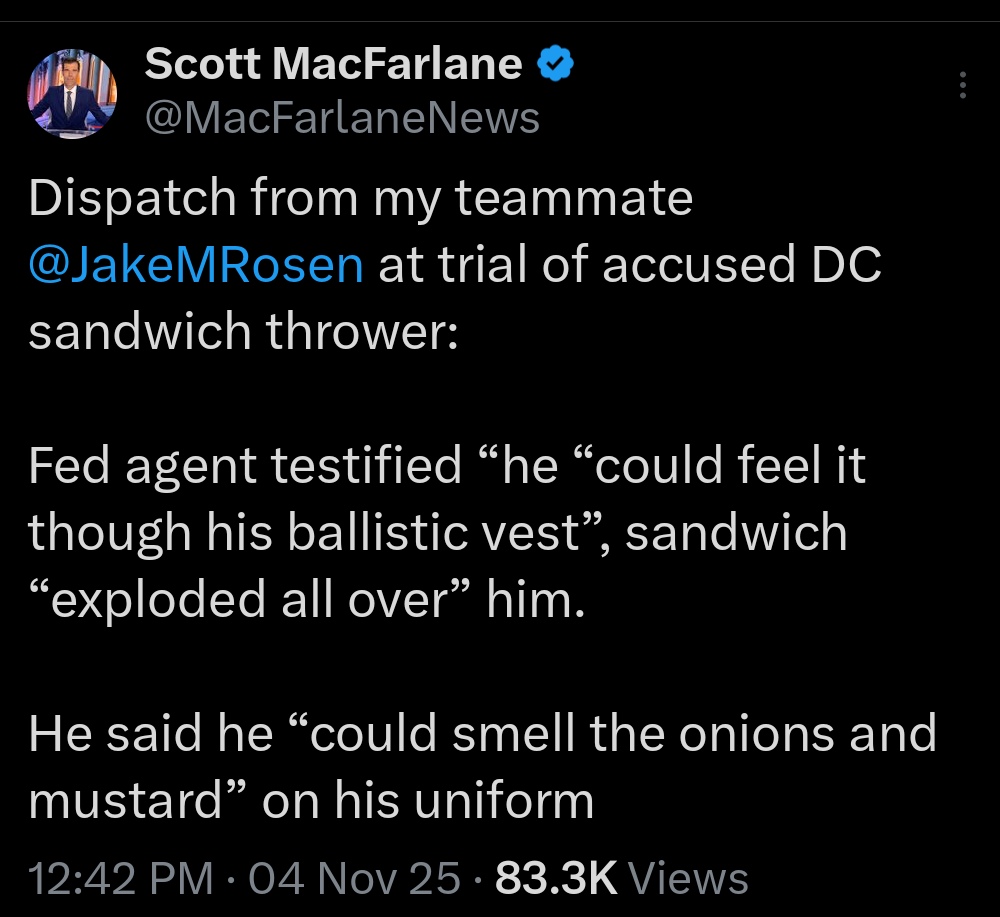Image resolution: width=1000 pixels, height=917 pixels.
Task: Click the 'He said he' sentence start
Action: [x=150, y=734]
